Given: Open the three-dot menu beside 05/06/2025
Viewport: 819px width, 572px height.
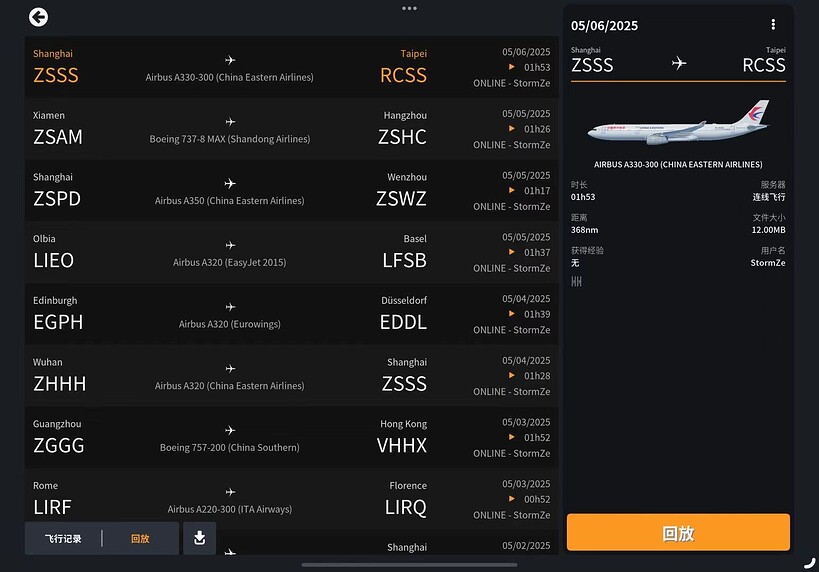Looking at the screenshot, I should [x=773, y=25].
